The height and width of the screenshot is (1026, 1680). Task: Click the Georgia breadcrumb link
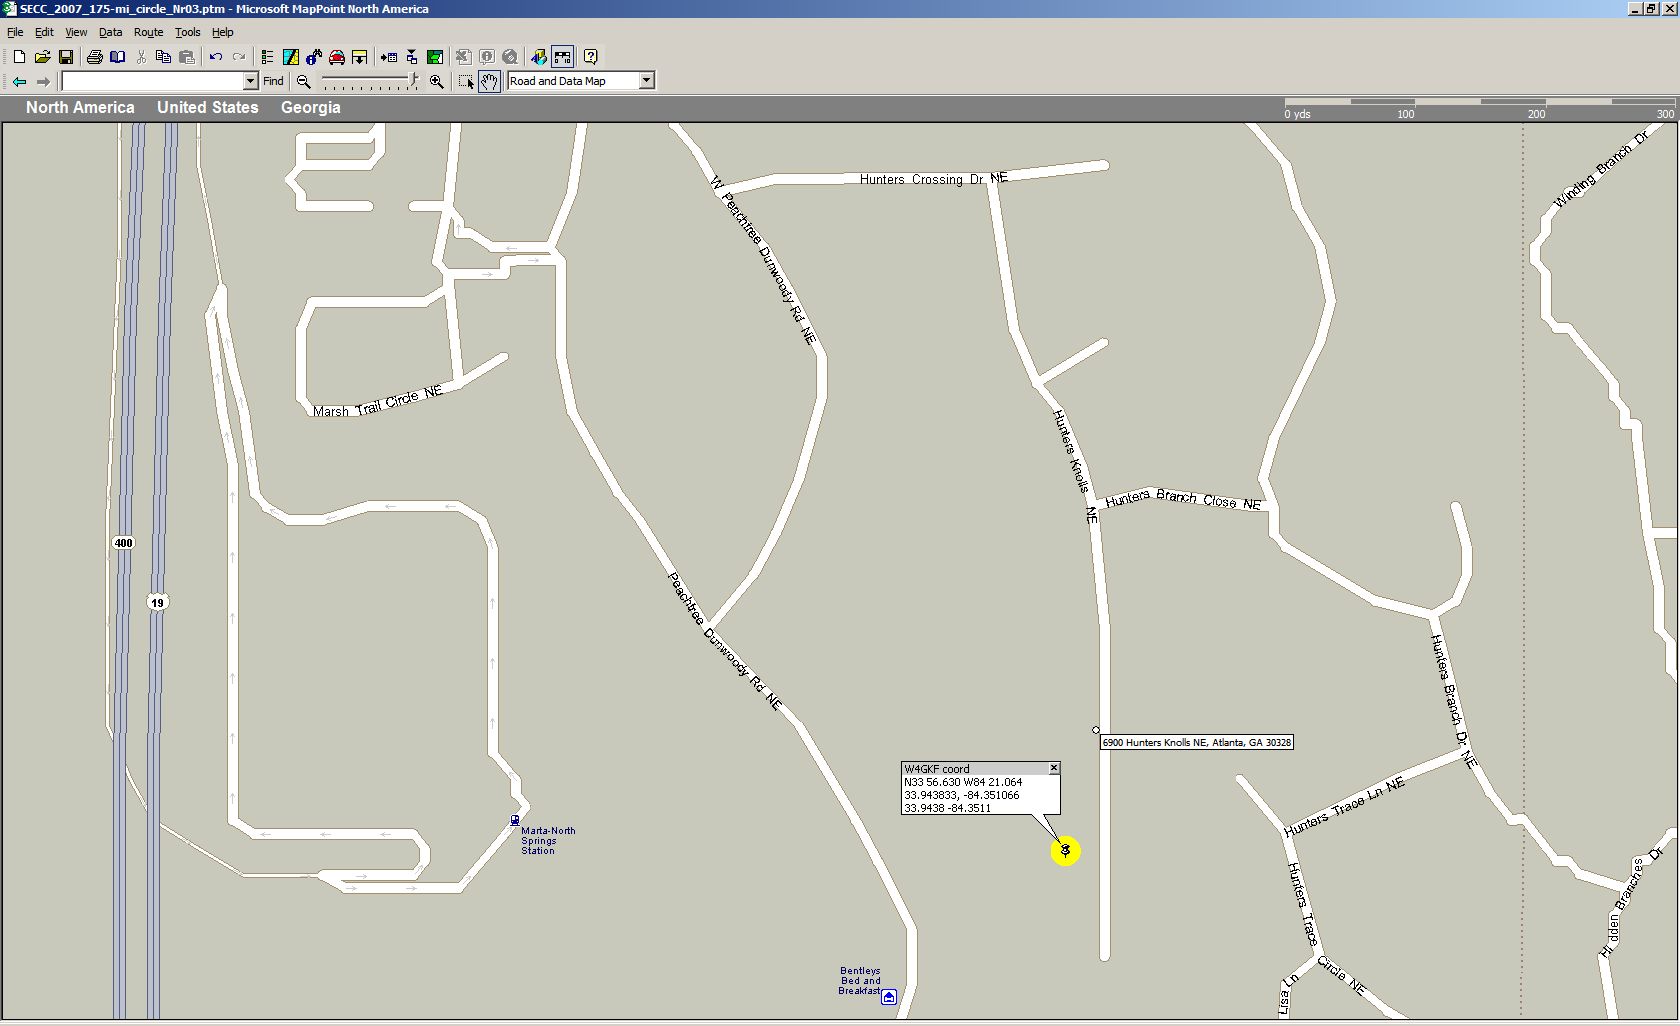(x=310, y=107)
